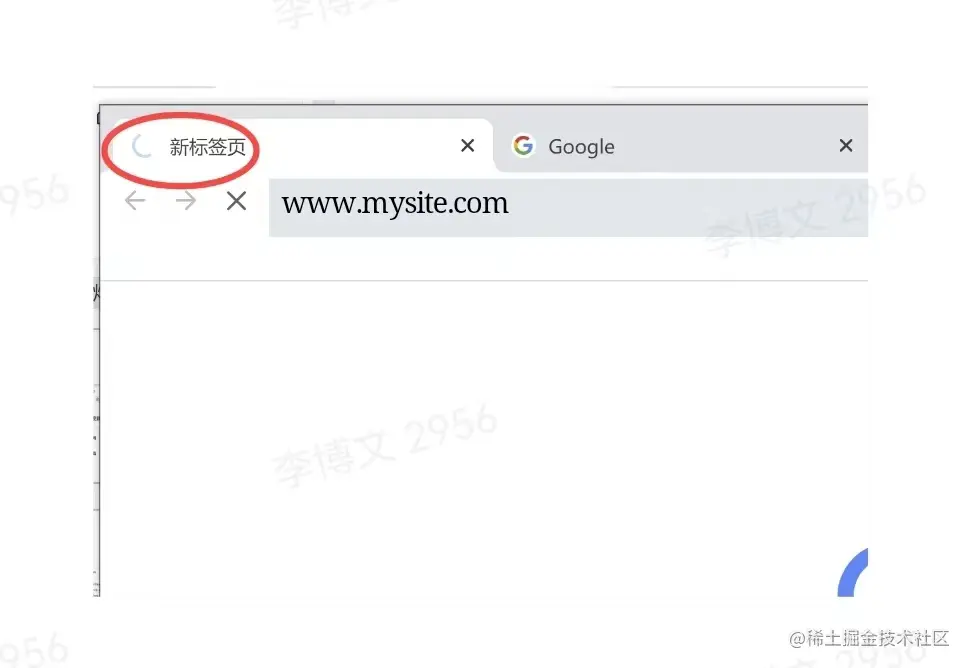969x668 pixels.
Task: Go forward using the right arrow button
Action: (185, 201)
